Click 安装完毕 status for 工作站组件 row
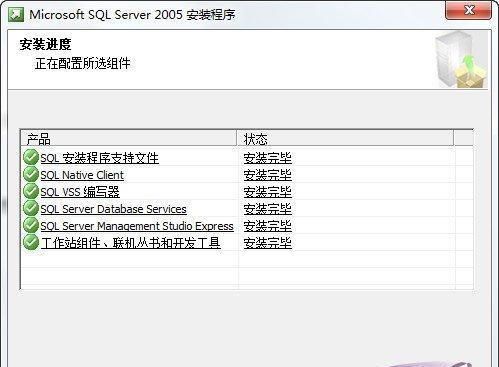499x367 pixels. [x=268, y=243]
